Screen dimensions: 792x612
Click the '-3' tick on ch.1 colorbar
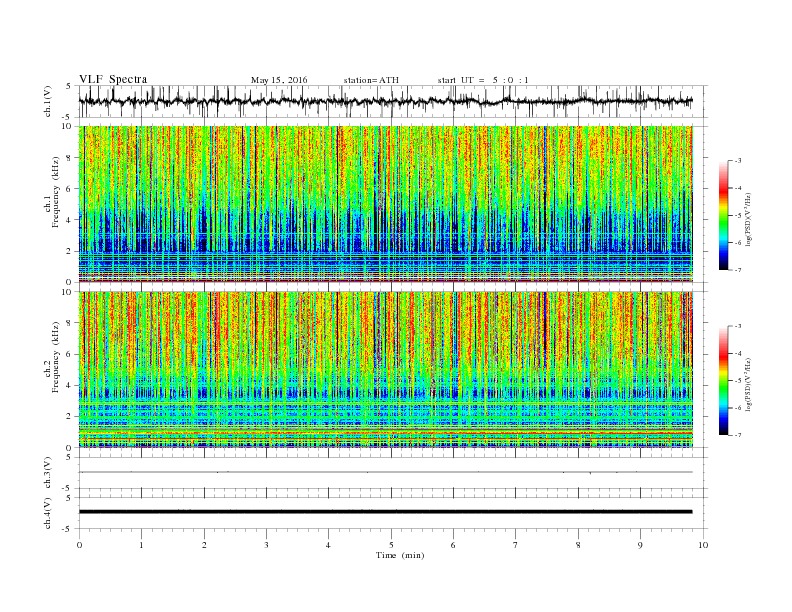[x=737, y=161]
